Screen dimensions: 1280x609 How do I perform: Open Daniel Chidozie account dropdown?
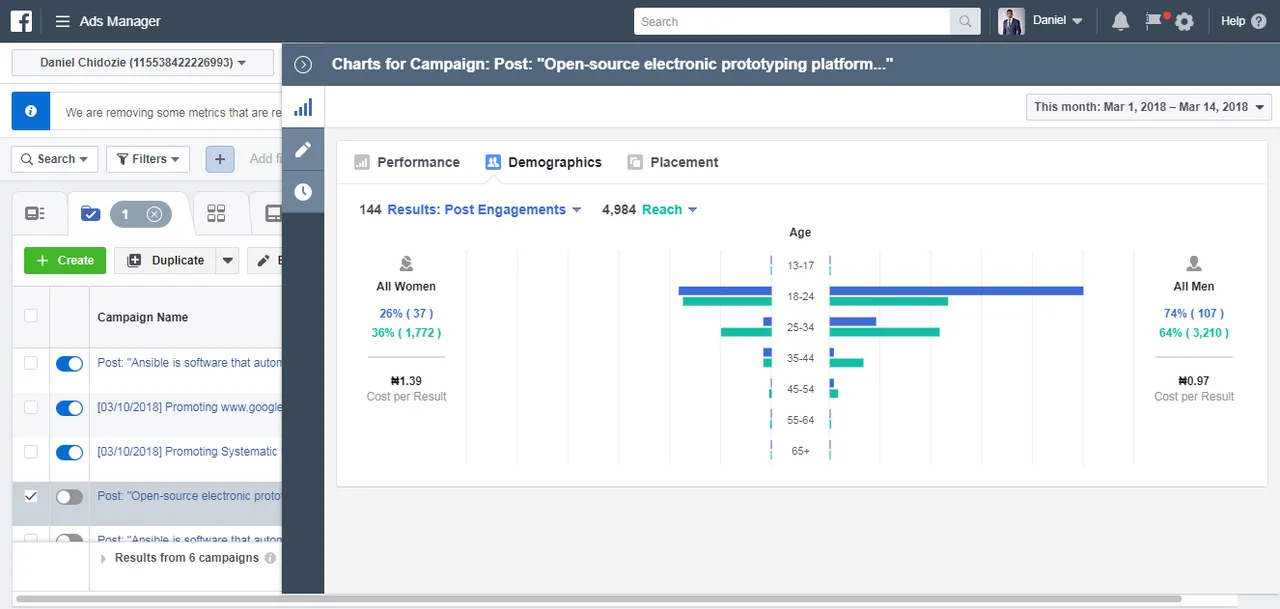pos(143,63)
